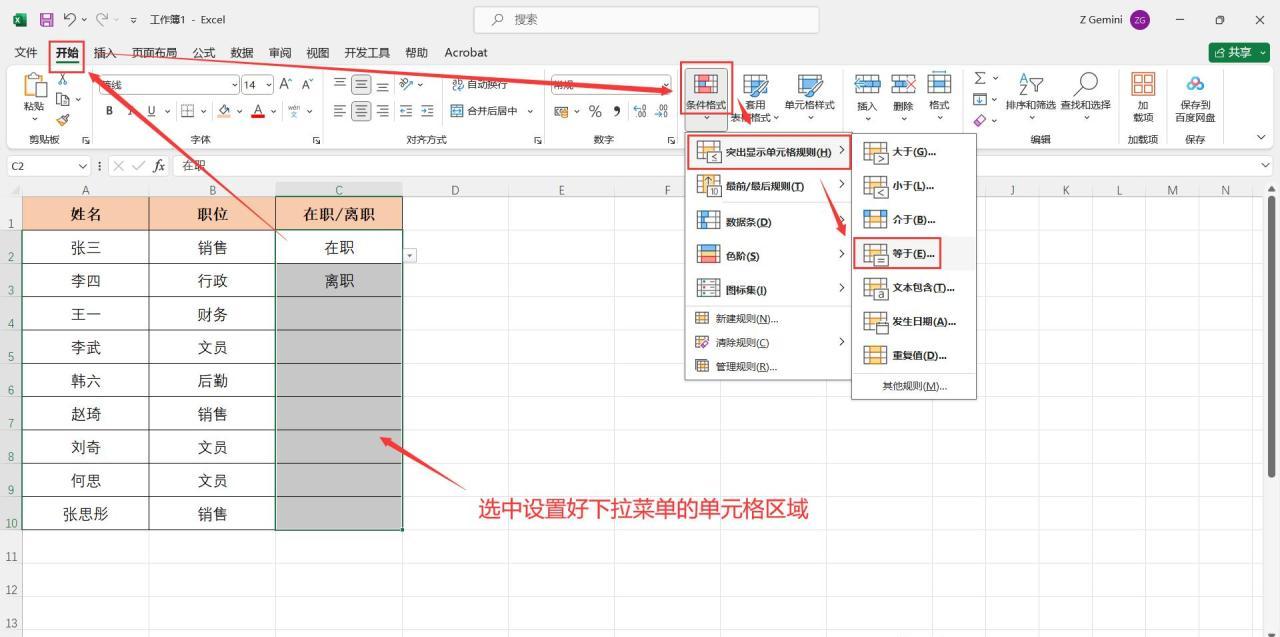Click the Paste clipboard icon
The width and height of the screenshot is (1280, 637).
pos(34,86)
